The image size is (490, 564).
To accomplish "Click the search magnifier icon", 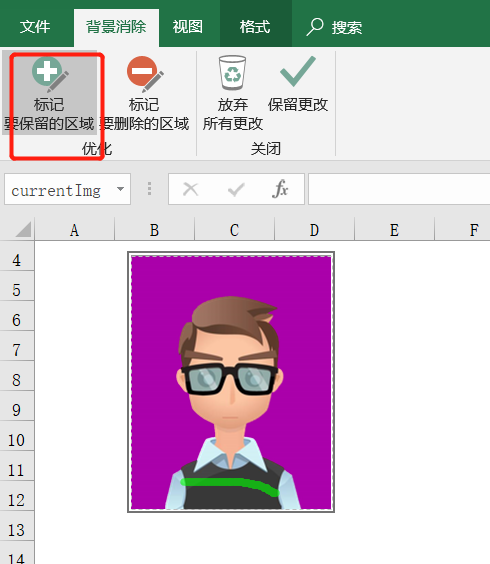I will click(x=315, y=27).
